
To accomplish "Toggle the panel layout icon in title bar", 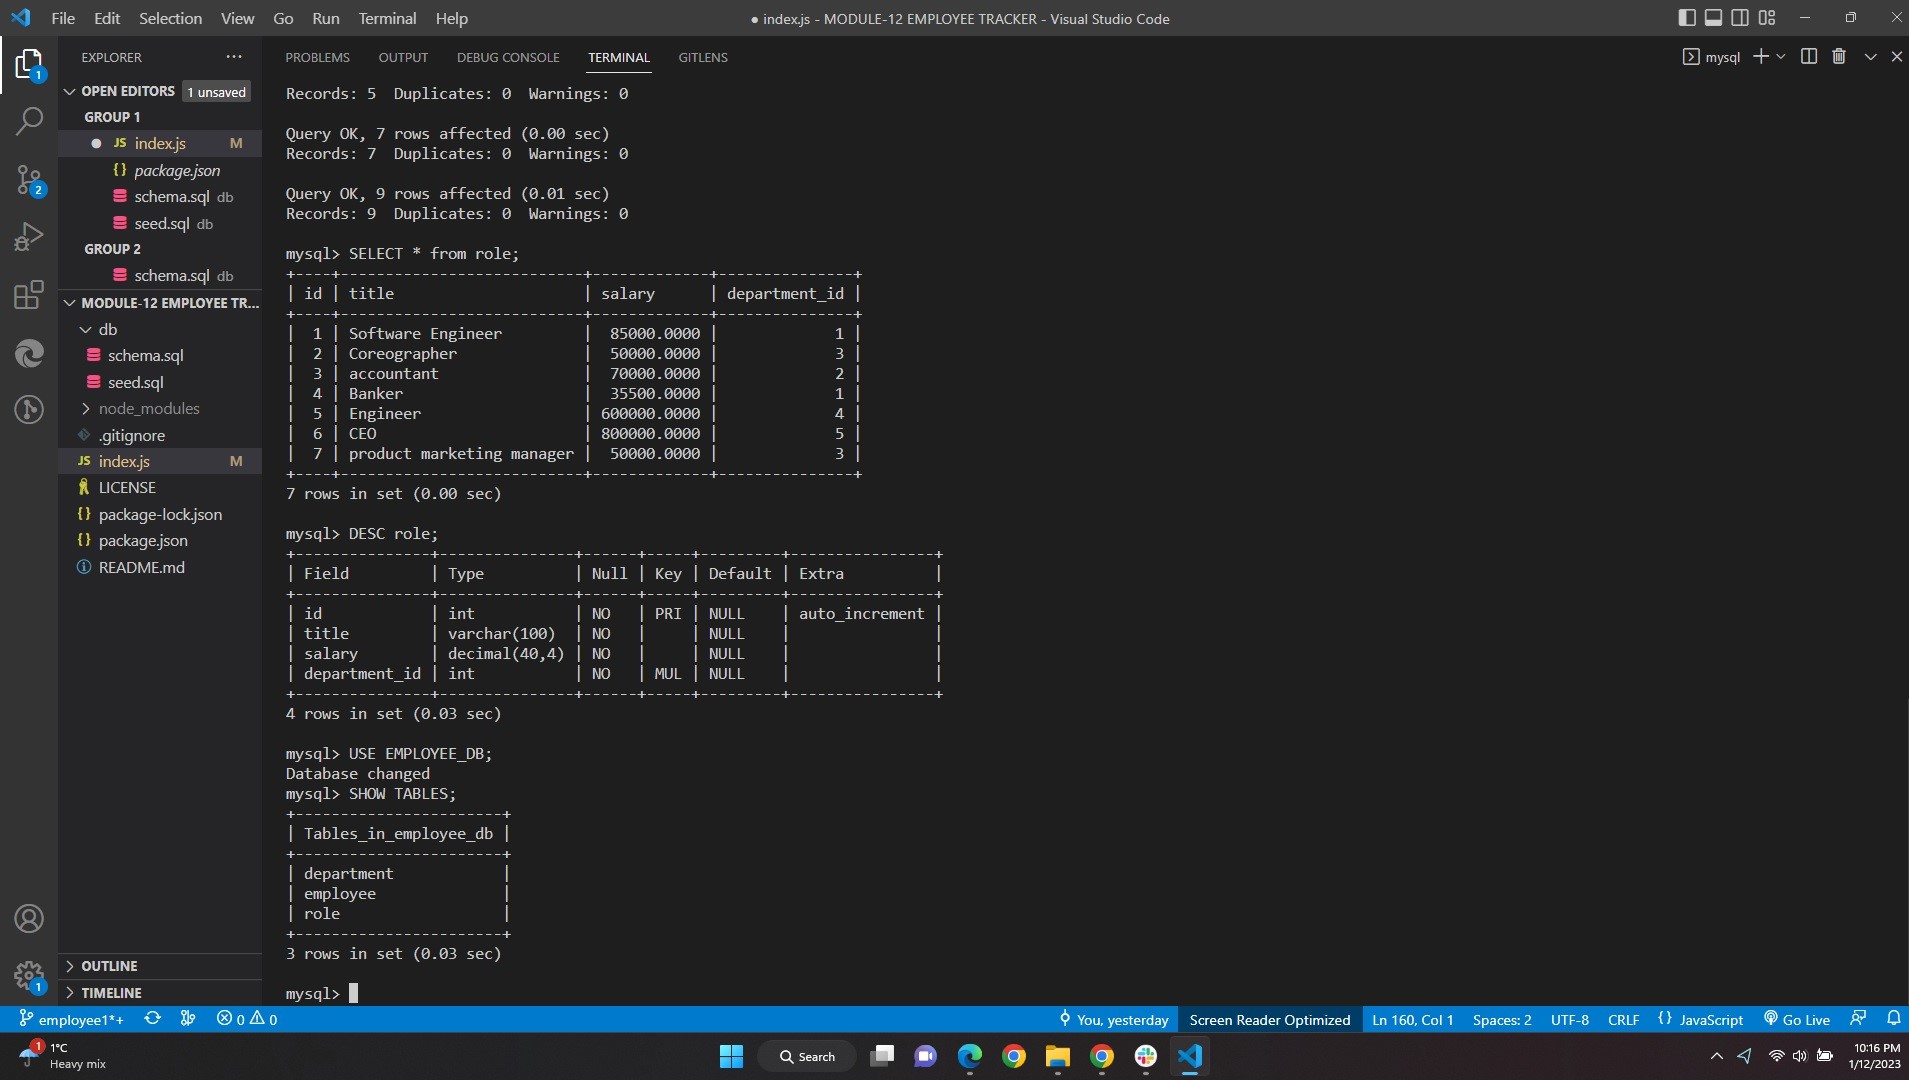I will (1715, 17).
